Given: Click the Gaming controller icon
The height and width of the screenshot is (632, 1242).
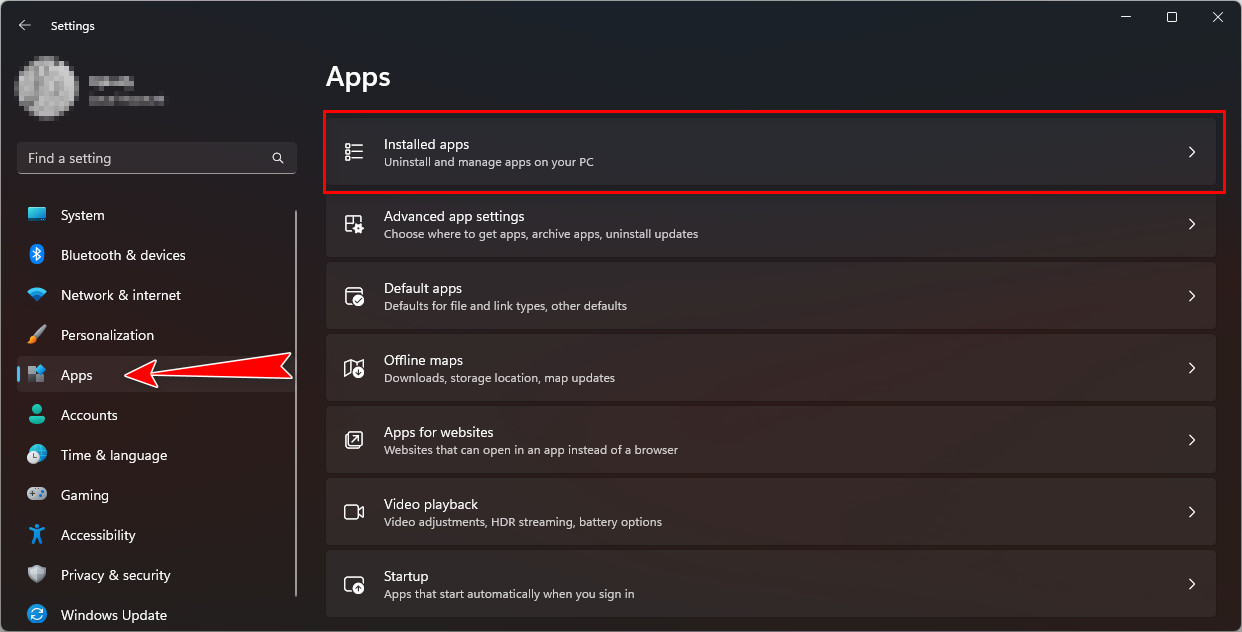Looking at the screenshot, I should click(37, 495).
